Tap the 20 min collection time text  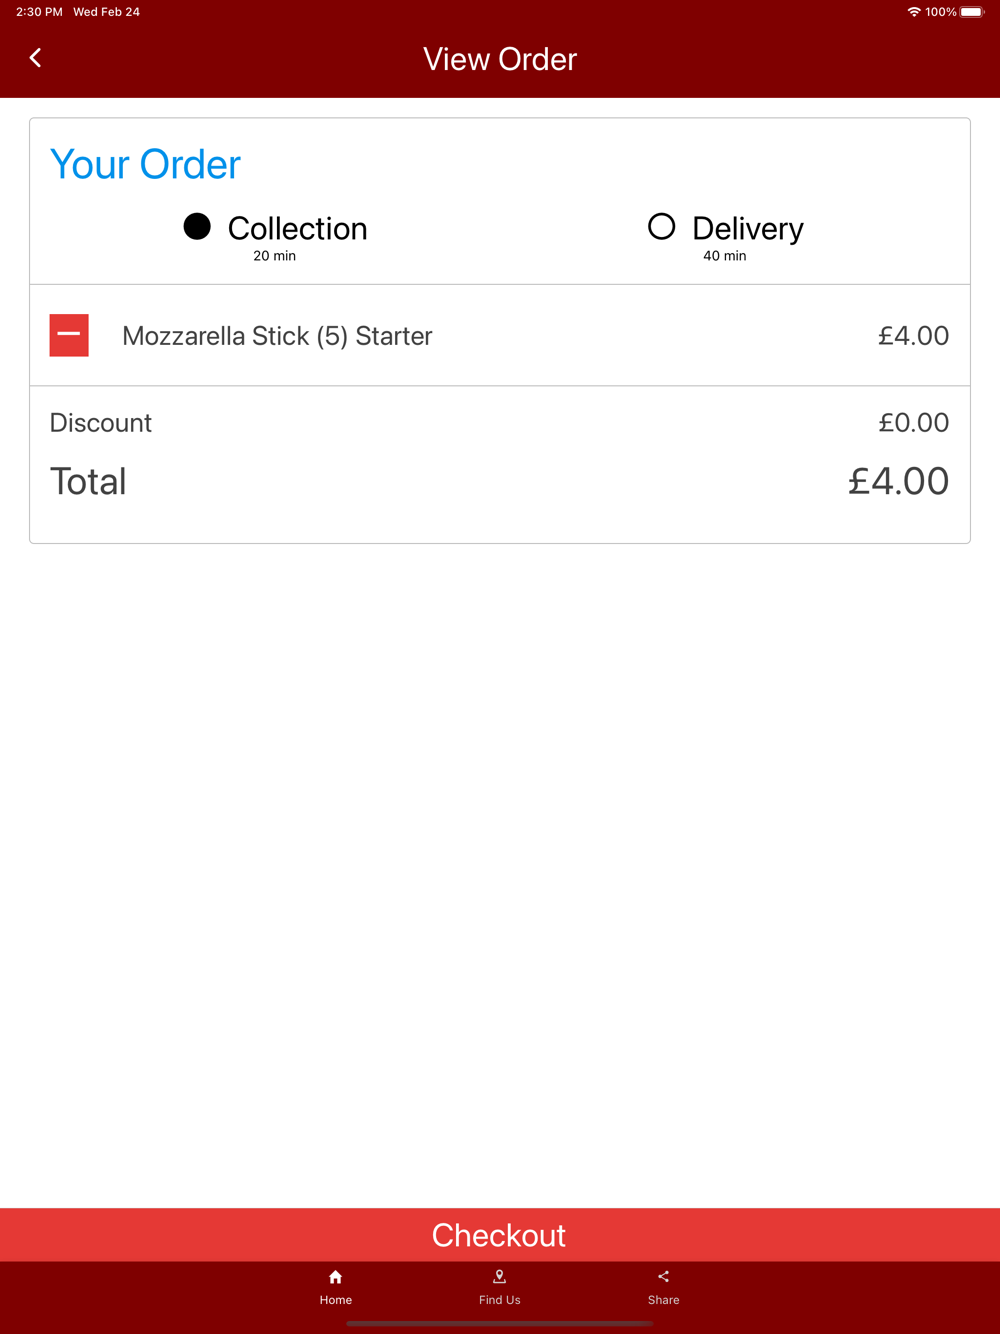point(274,256)
